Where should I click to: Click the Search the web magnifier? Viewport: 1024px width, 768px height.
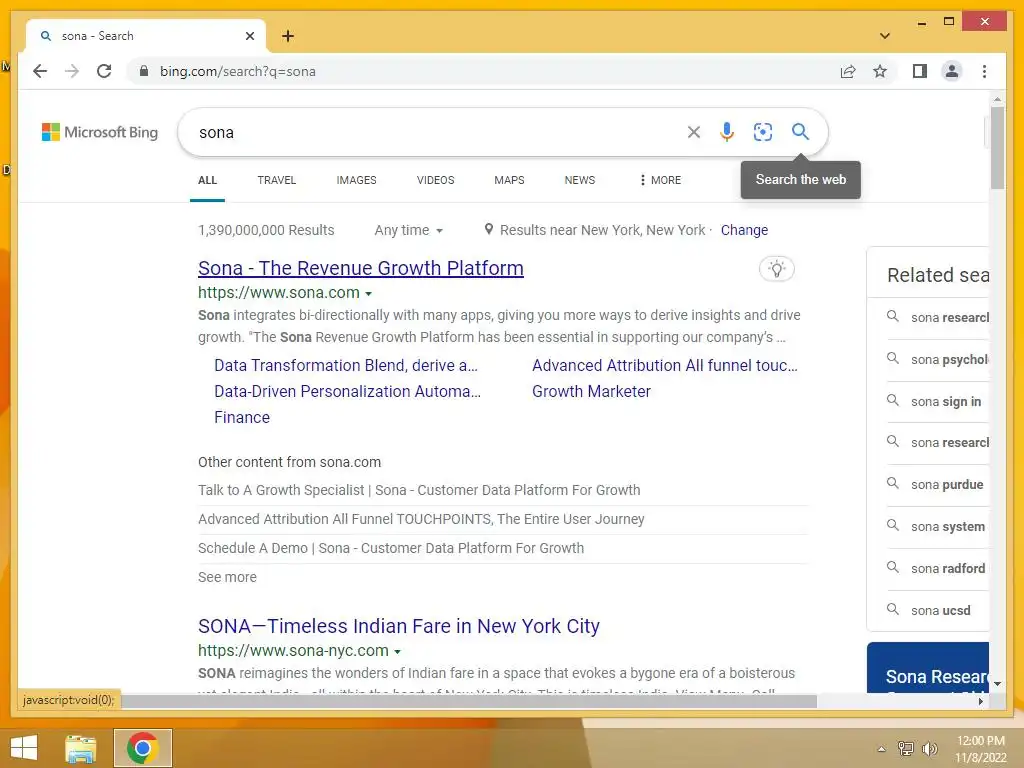click(x=800, y=131)
